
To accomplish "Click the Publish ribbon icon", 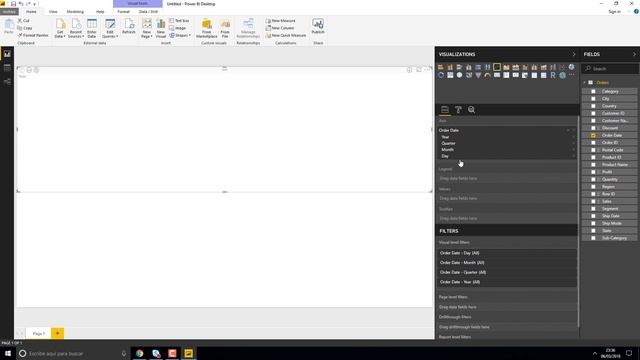I will click(x=318, y=26).
